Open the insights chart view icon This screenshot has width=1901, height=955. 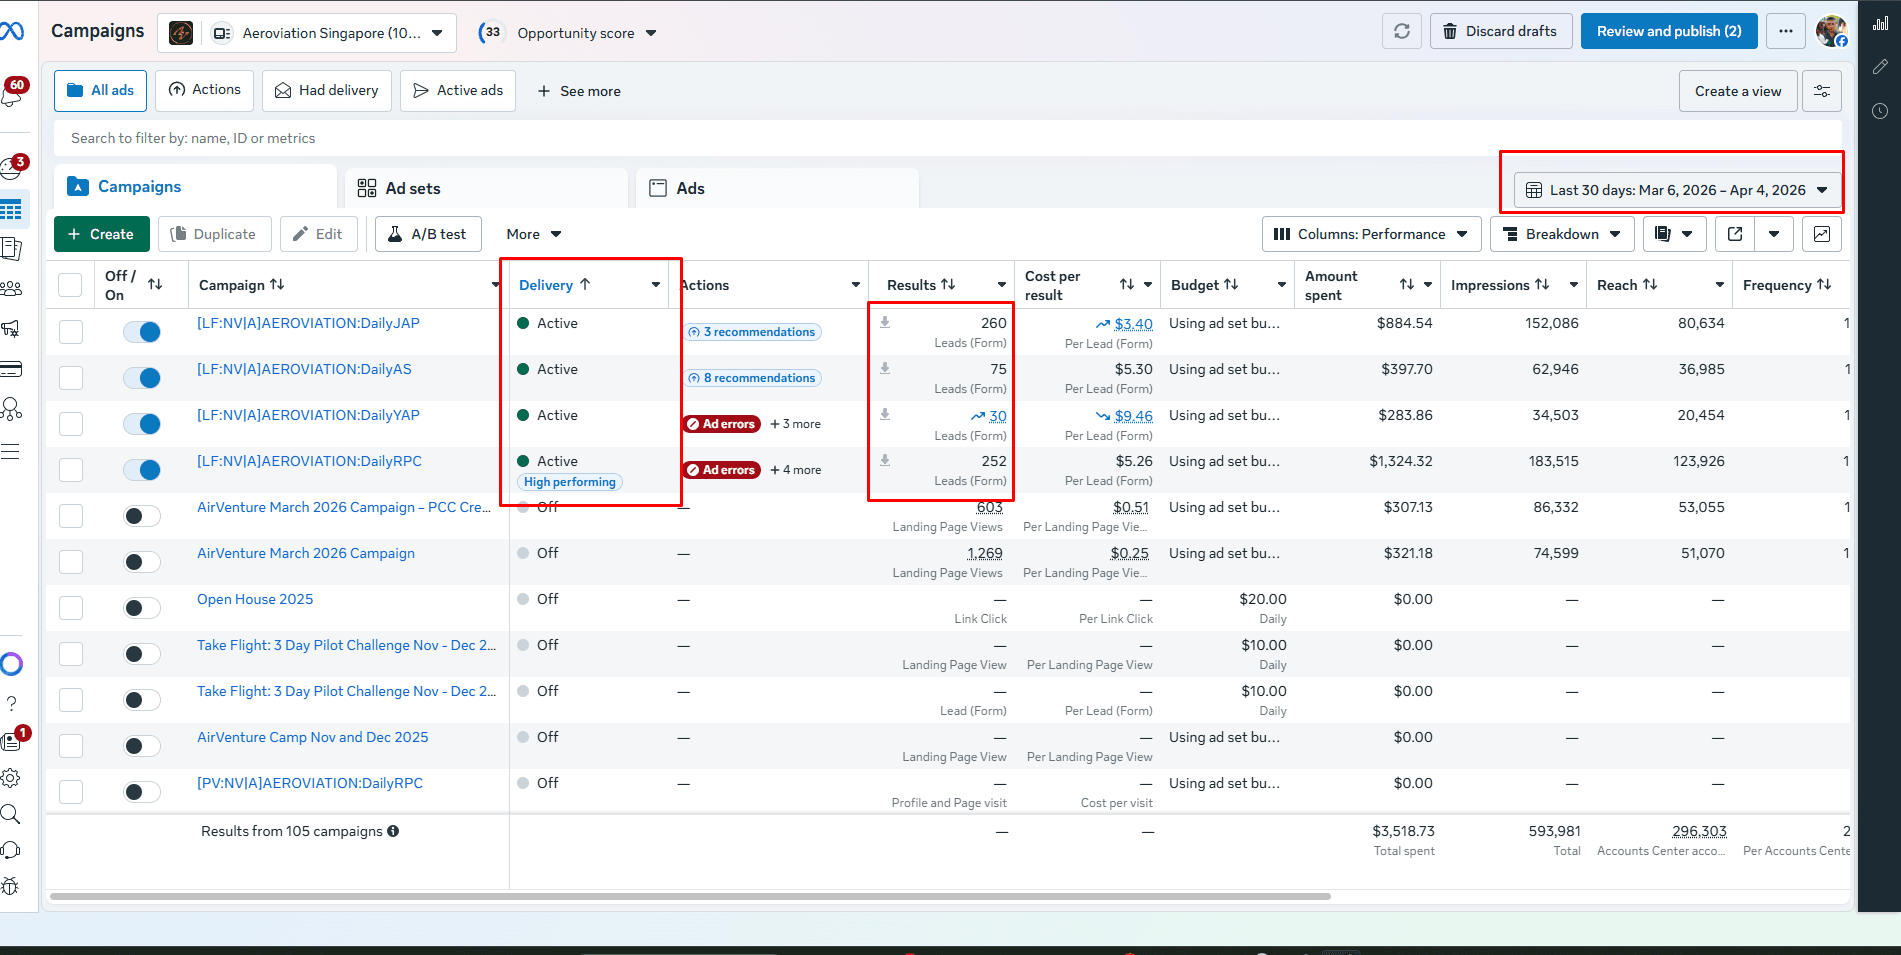click(x=1822, y=234)
